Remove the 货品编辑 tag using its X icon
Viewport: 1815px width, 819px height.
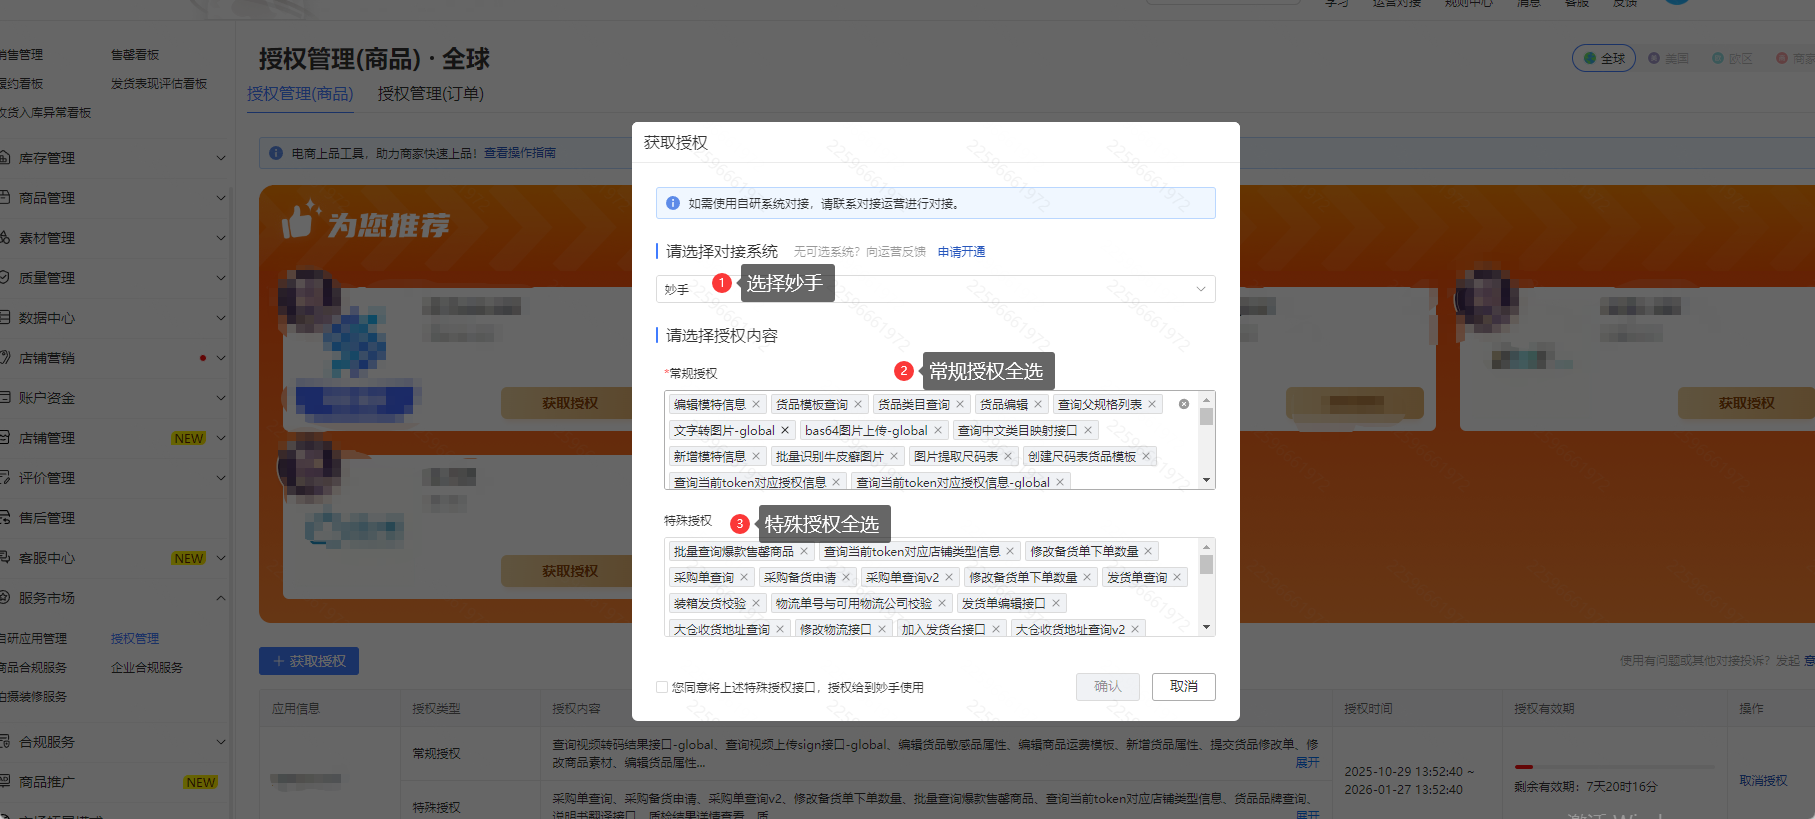click(1038, 404)
